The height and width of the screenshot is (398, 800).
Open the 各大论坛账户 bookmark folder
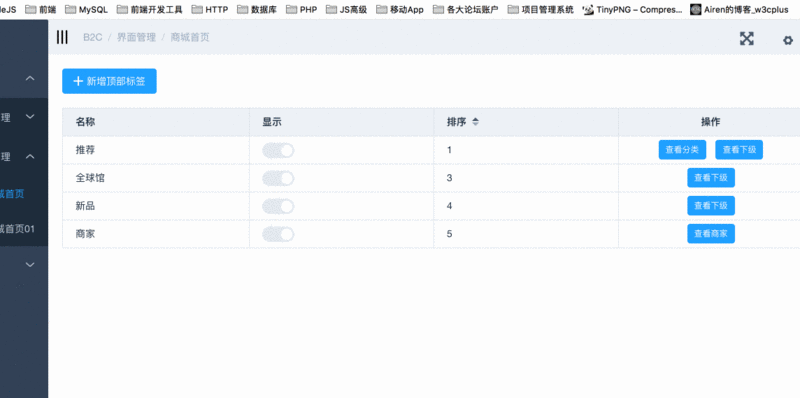[465, 9]
